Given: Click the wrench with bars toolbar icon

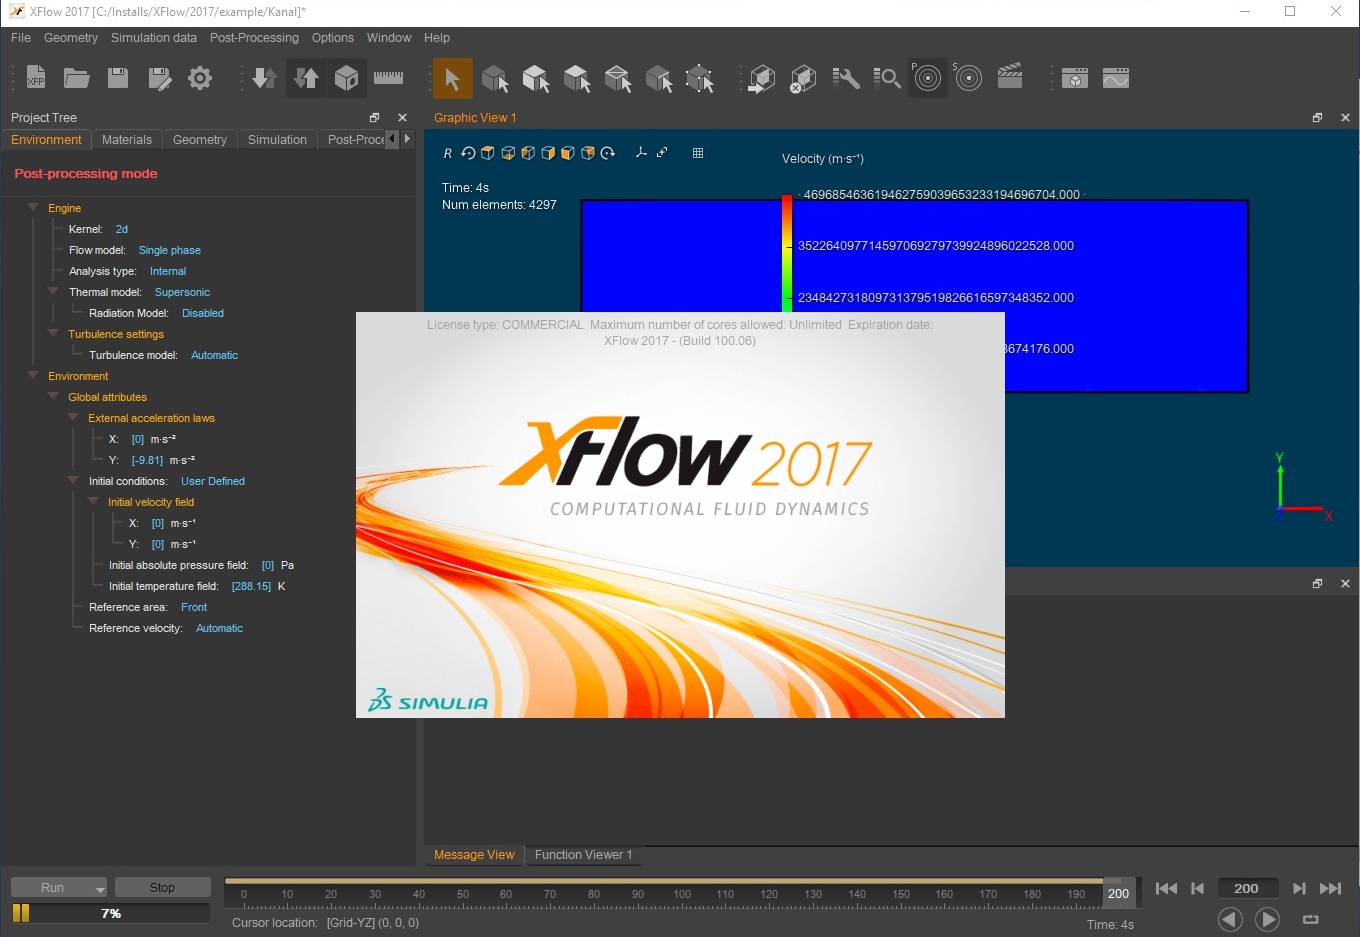Looking at the screenshot, I should (846, 78).
